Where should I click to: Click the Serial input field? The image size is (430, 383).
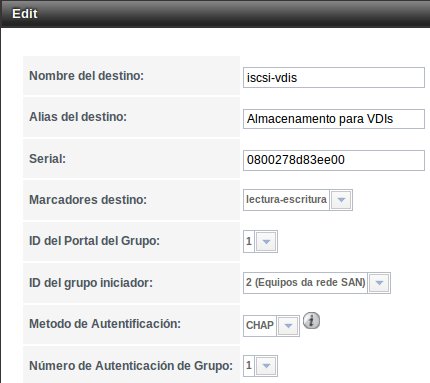coord(334,160)
